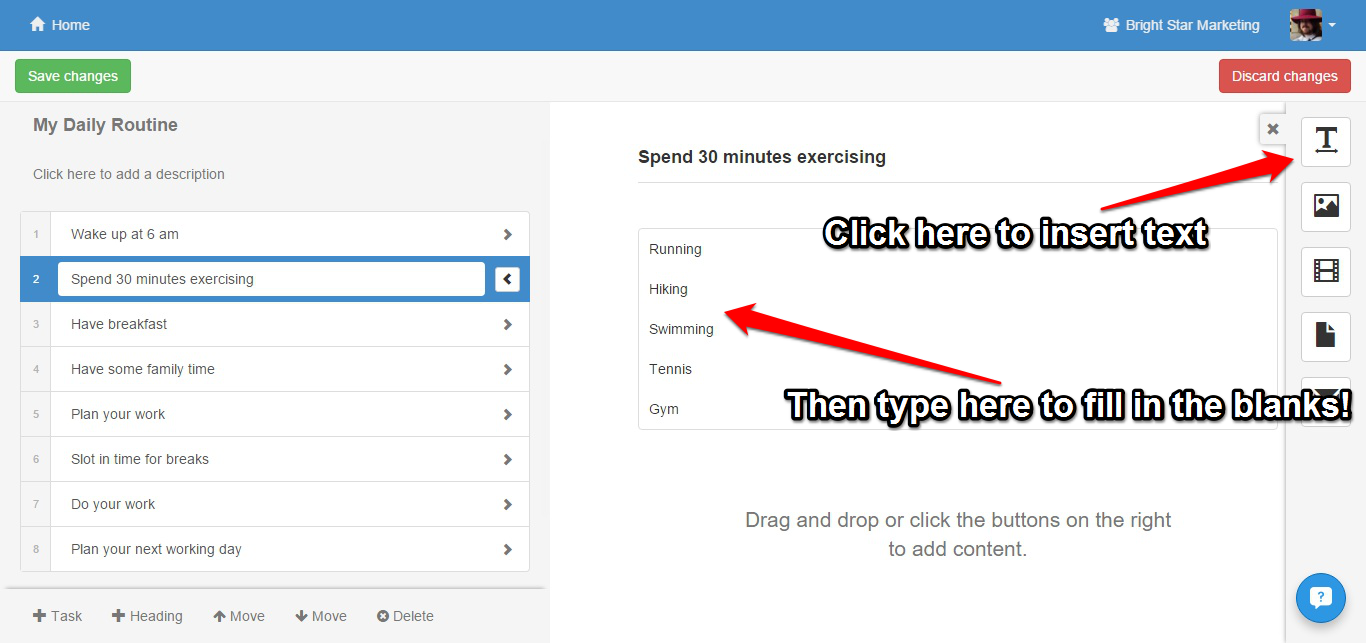Select the Do your work task

[275, 504]
